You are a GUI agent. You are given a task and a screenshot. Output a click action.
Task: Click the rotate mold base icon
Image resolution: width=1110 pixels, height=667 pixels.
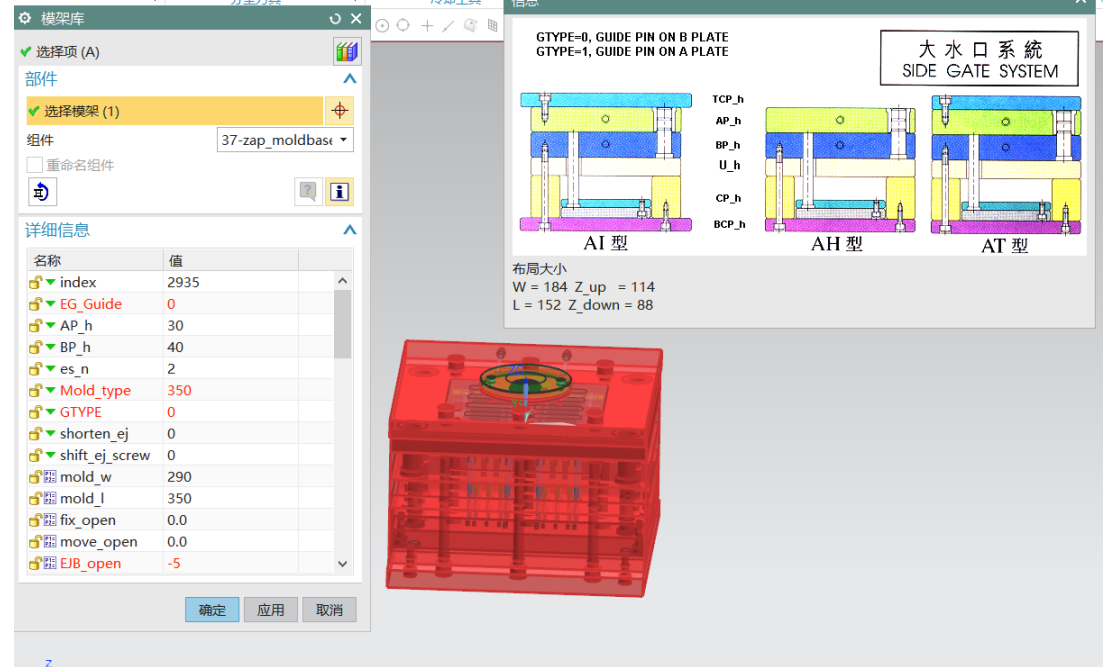tap(41, 192)
